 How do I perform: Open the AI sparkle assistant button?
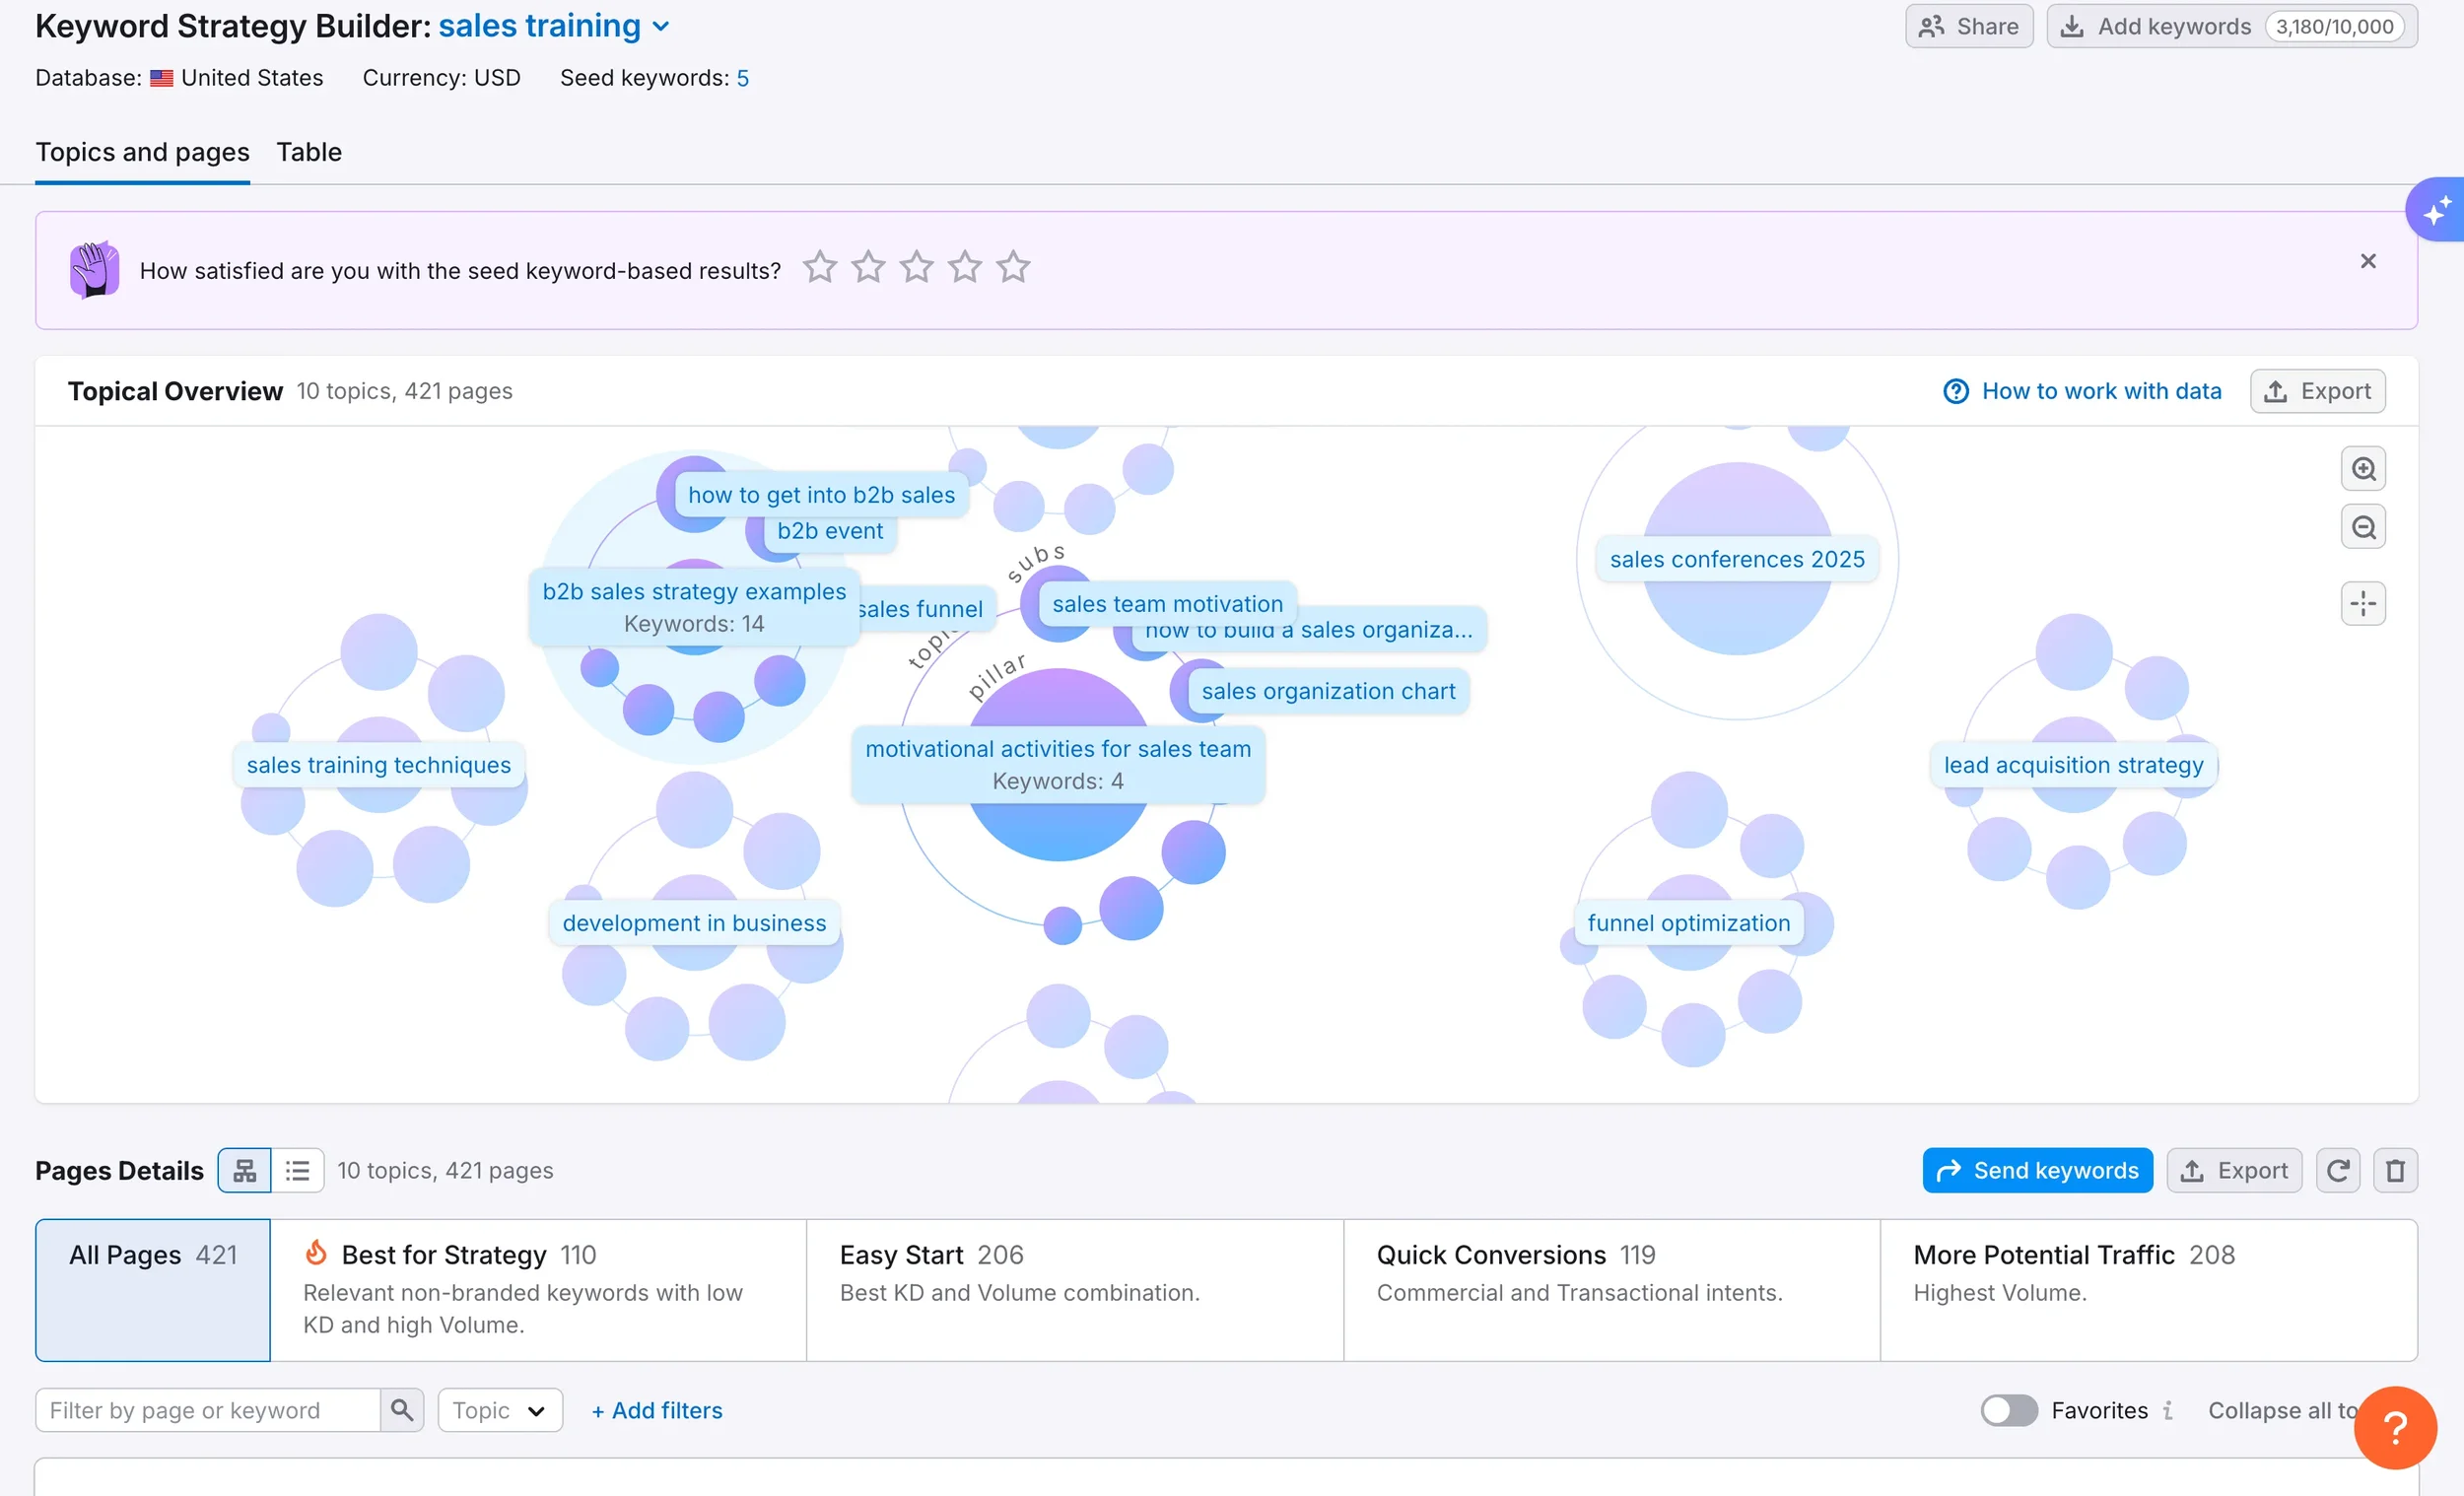click(x=2436, y=210)
